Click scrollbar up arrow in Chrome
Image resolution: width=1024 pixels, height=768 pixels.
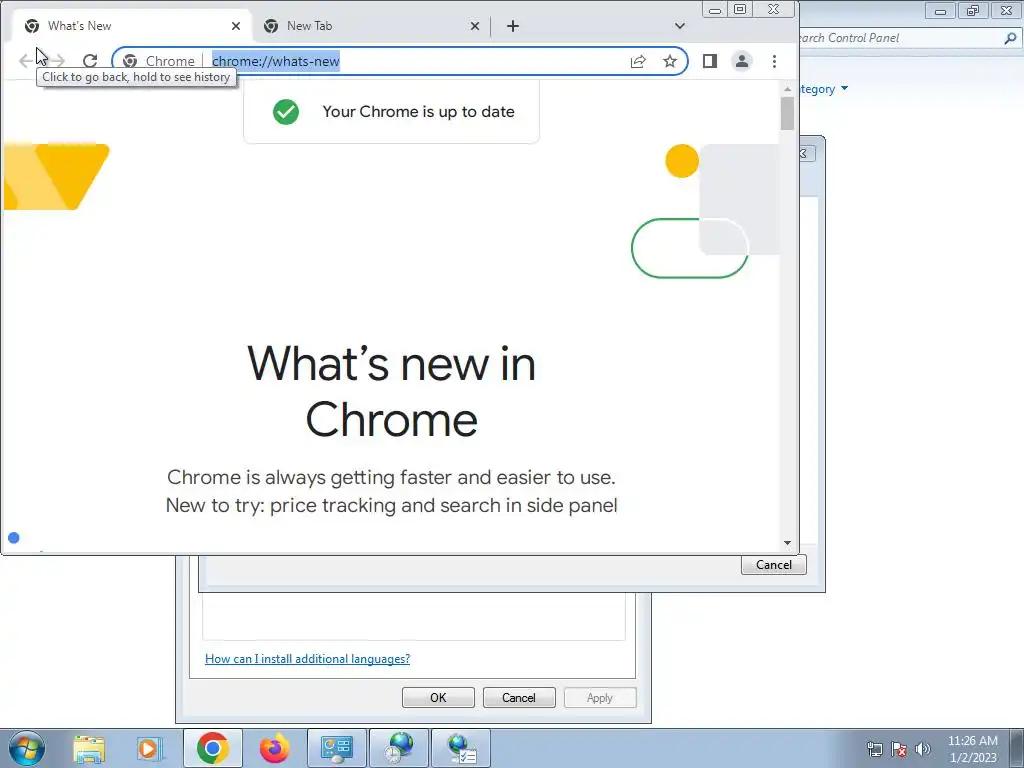click(787, 89)
